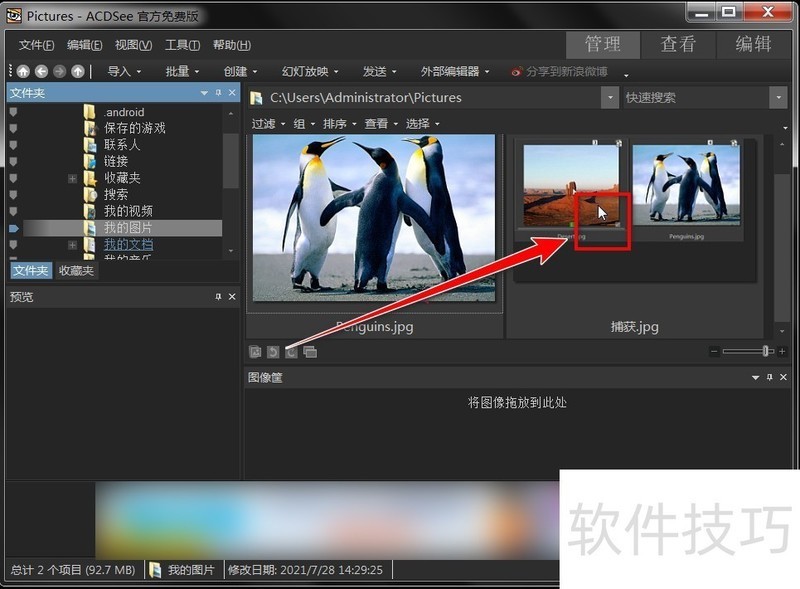
Task: Click the 分享到新浪微博 share icon
Action: pos(518,71)
